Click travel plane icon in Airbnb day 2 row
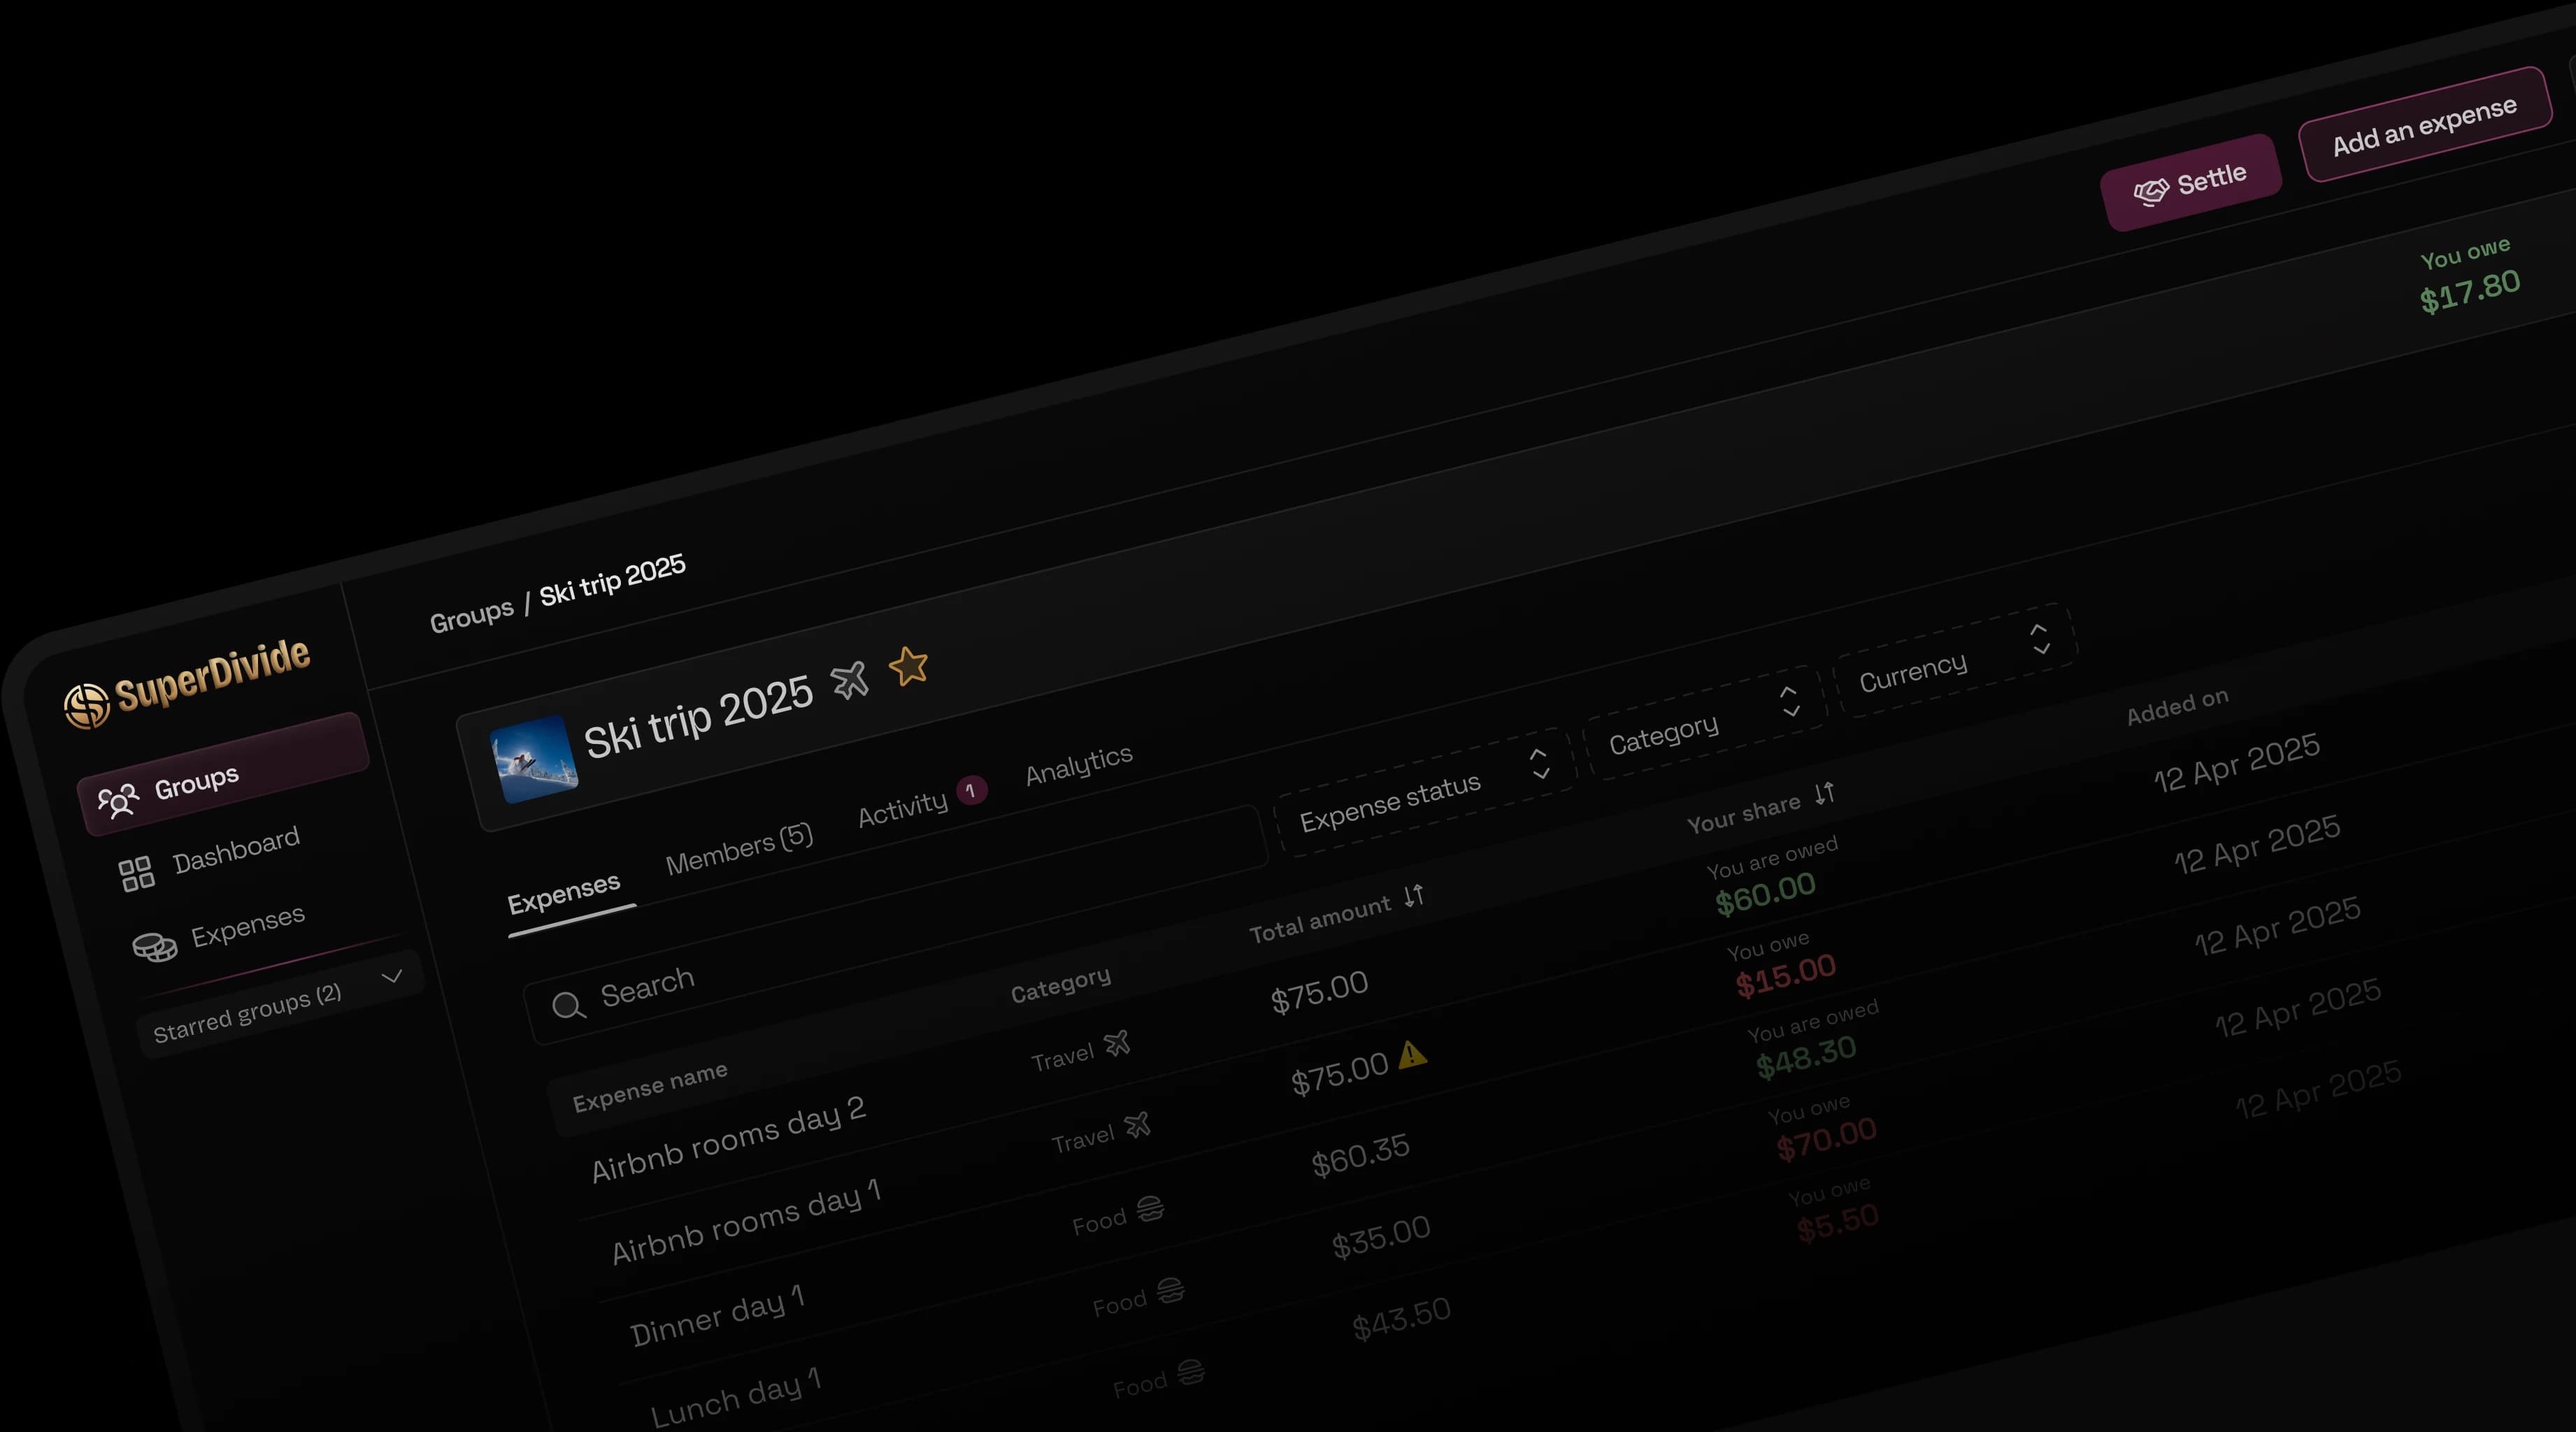Image resolution: width=2576 pixels, height=1432 pixels. 1117,1043
